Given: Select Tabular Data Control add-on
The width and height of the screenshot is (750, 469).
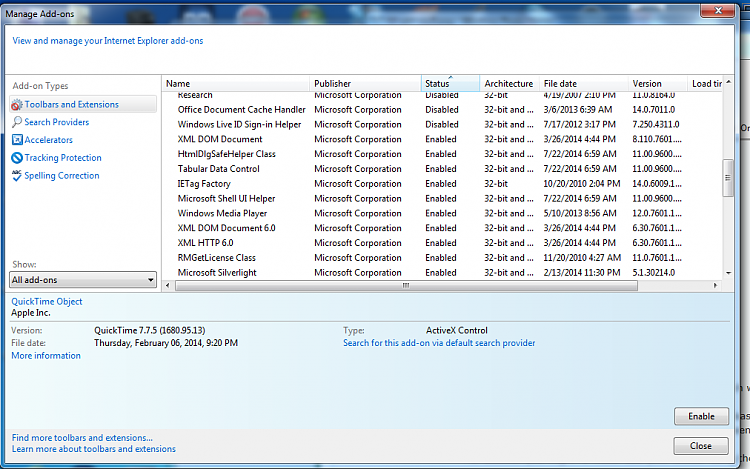Looking at the screenshot, I should point(442,169).
